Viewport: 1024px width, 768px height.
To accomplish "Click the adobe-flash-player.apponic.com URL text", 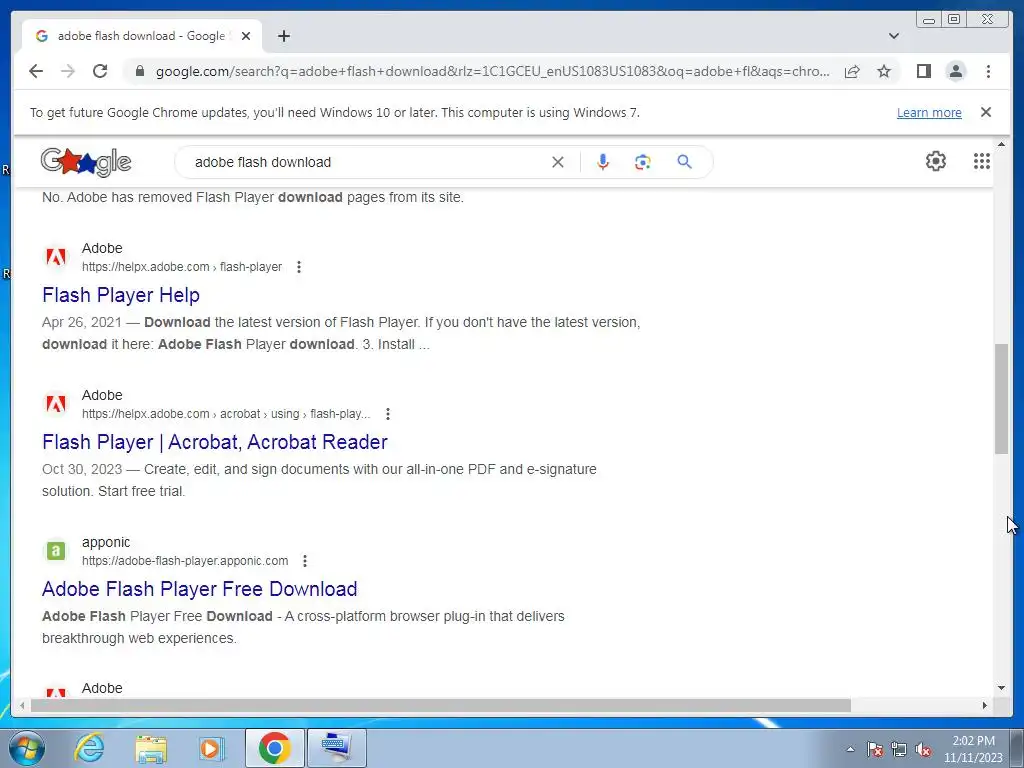I will 185,561.
